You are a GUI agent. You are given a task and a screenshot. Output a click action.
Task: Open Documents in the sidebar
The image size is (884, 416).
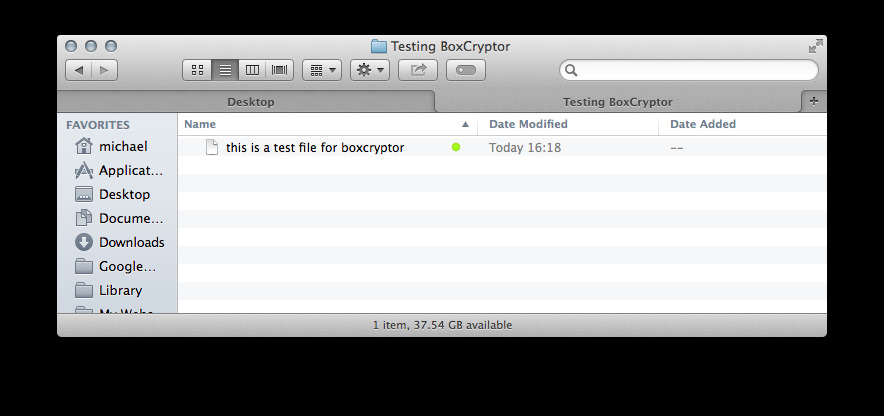tap(118, 218)
